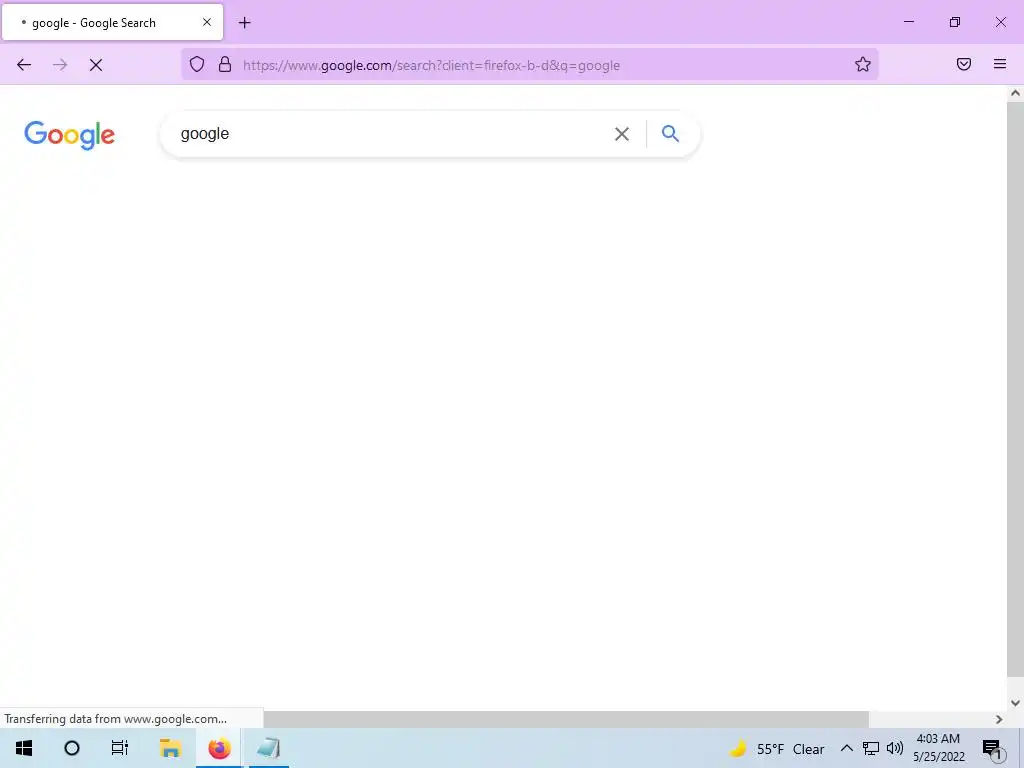Click the horizontal scrollbar right arrow

coord(999,719)
